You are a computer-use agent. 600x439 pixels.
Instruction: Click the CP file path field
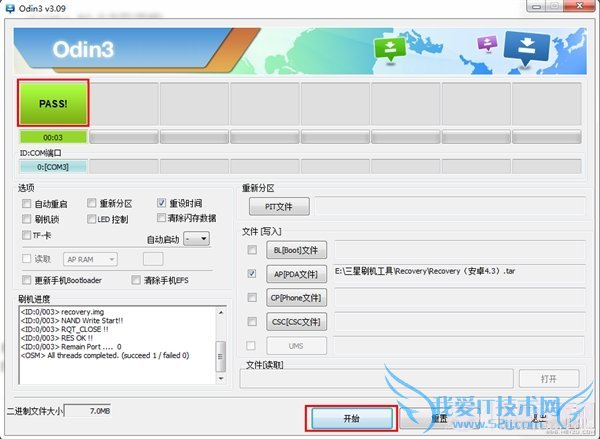pos(460,297)
